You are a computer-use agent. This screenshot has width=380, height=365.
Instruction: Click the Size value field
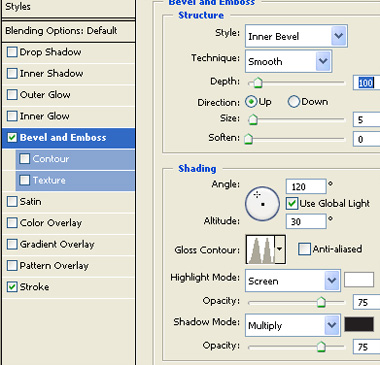(367, 120)
